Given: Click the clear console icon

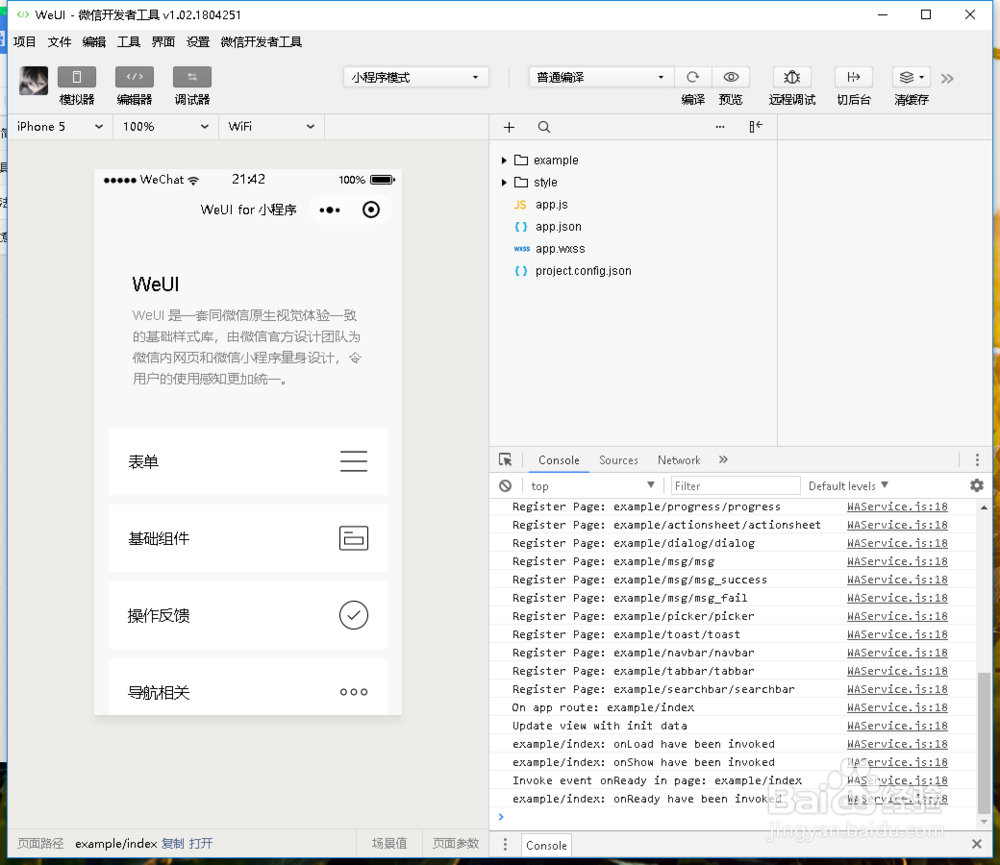Looking at the screenshot, I should (x=505, y=486).
